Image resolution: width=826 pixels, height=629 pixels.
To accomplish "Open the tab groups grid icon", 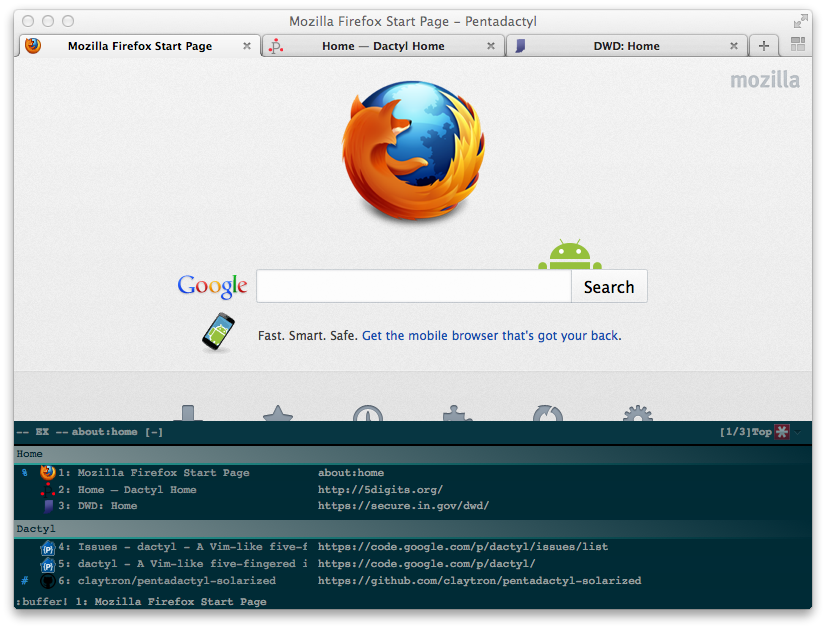I will pos(798,44).
